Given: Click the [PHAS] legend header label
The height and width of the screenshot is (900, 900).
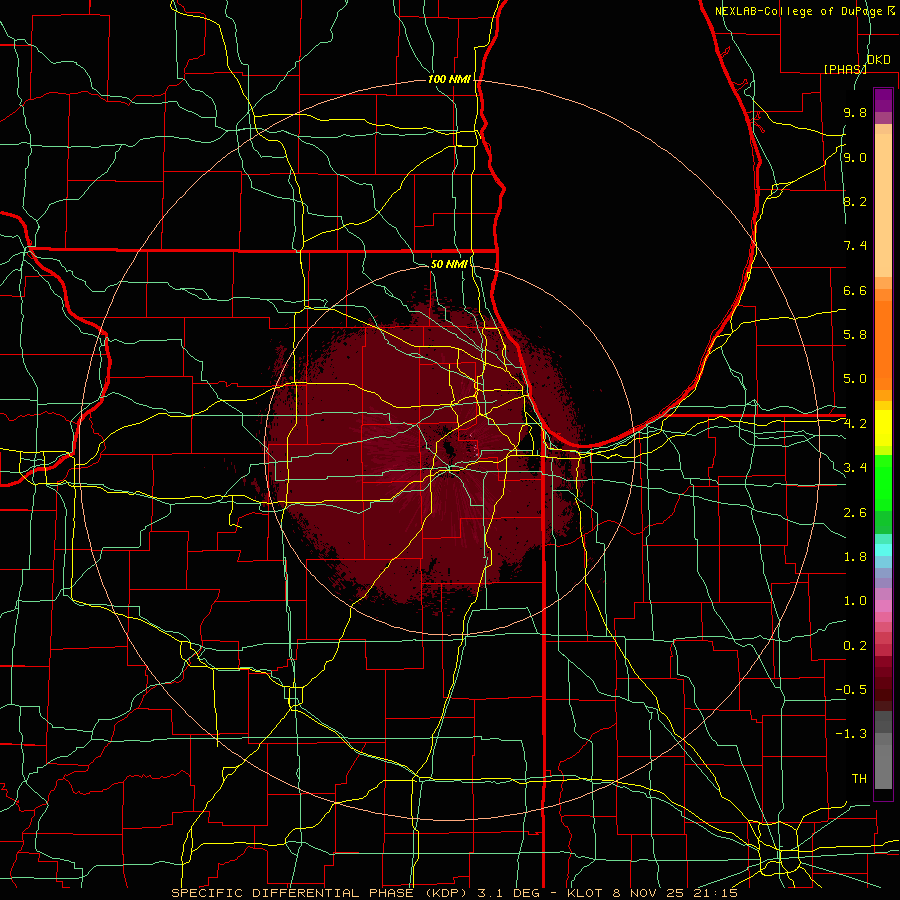Looking at the screenshot, I should (845, 69).
